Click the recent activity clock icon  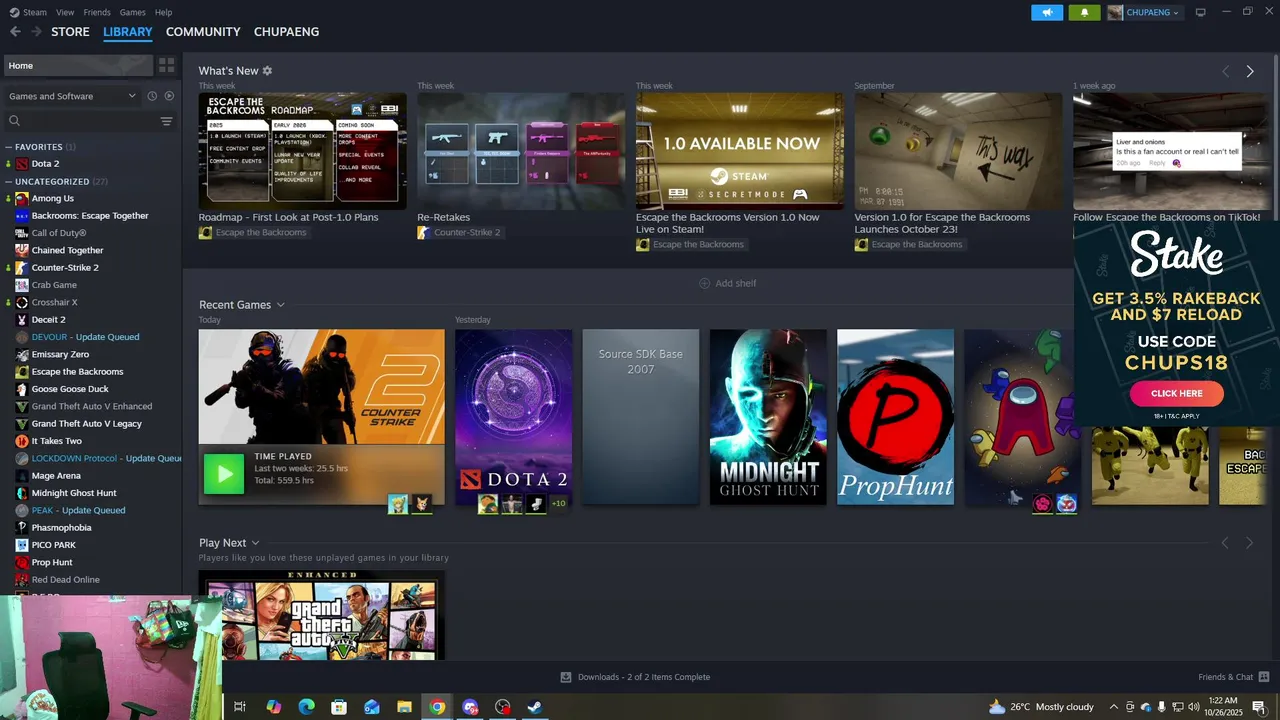[x=152, y=96]
